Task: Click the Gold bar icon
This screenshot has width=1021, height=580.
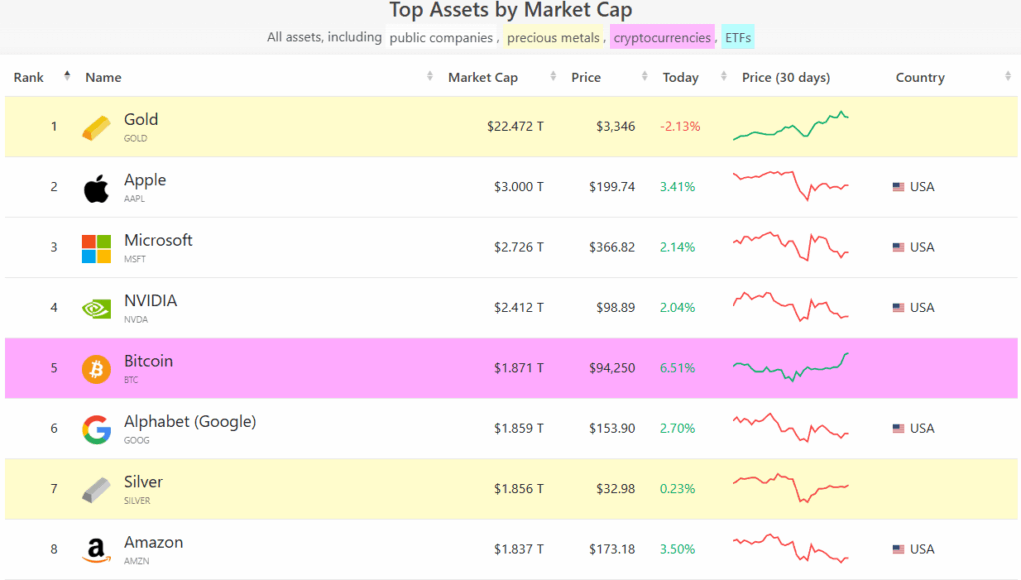Action: click(96, 128)
